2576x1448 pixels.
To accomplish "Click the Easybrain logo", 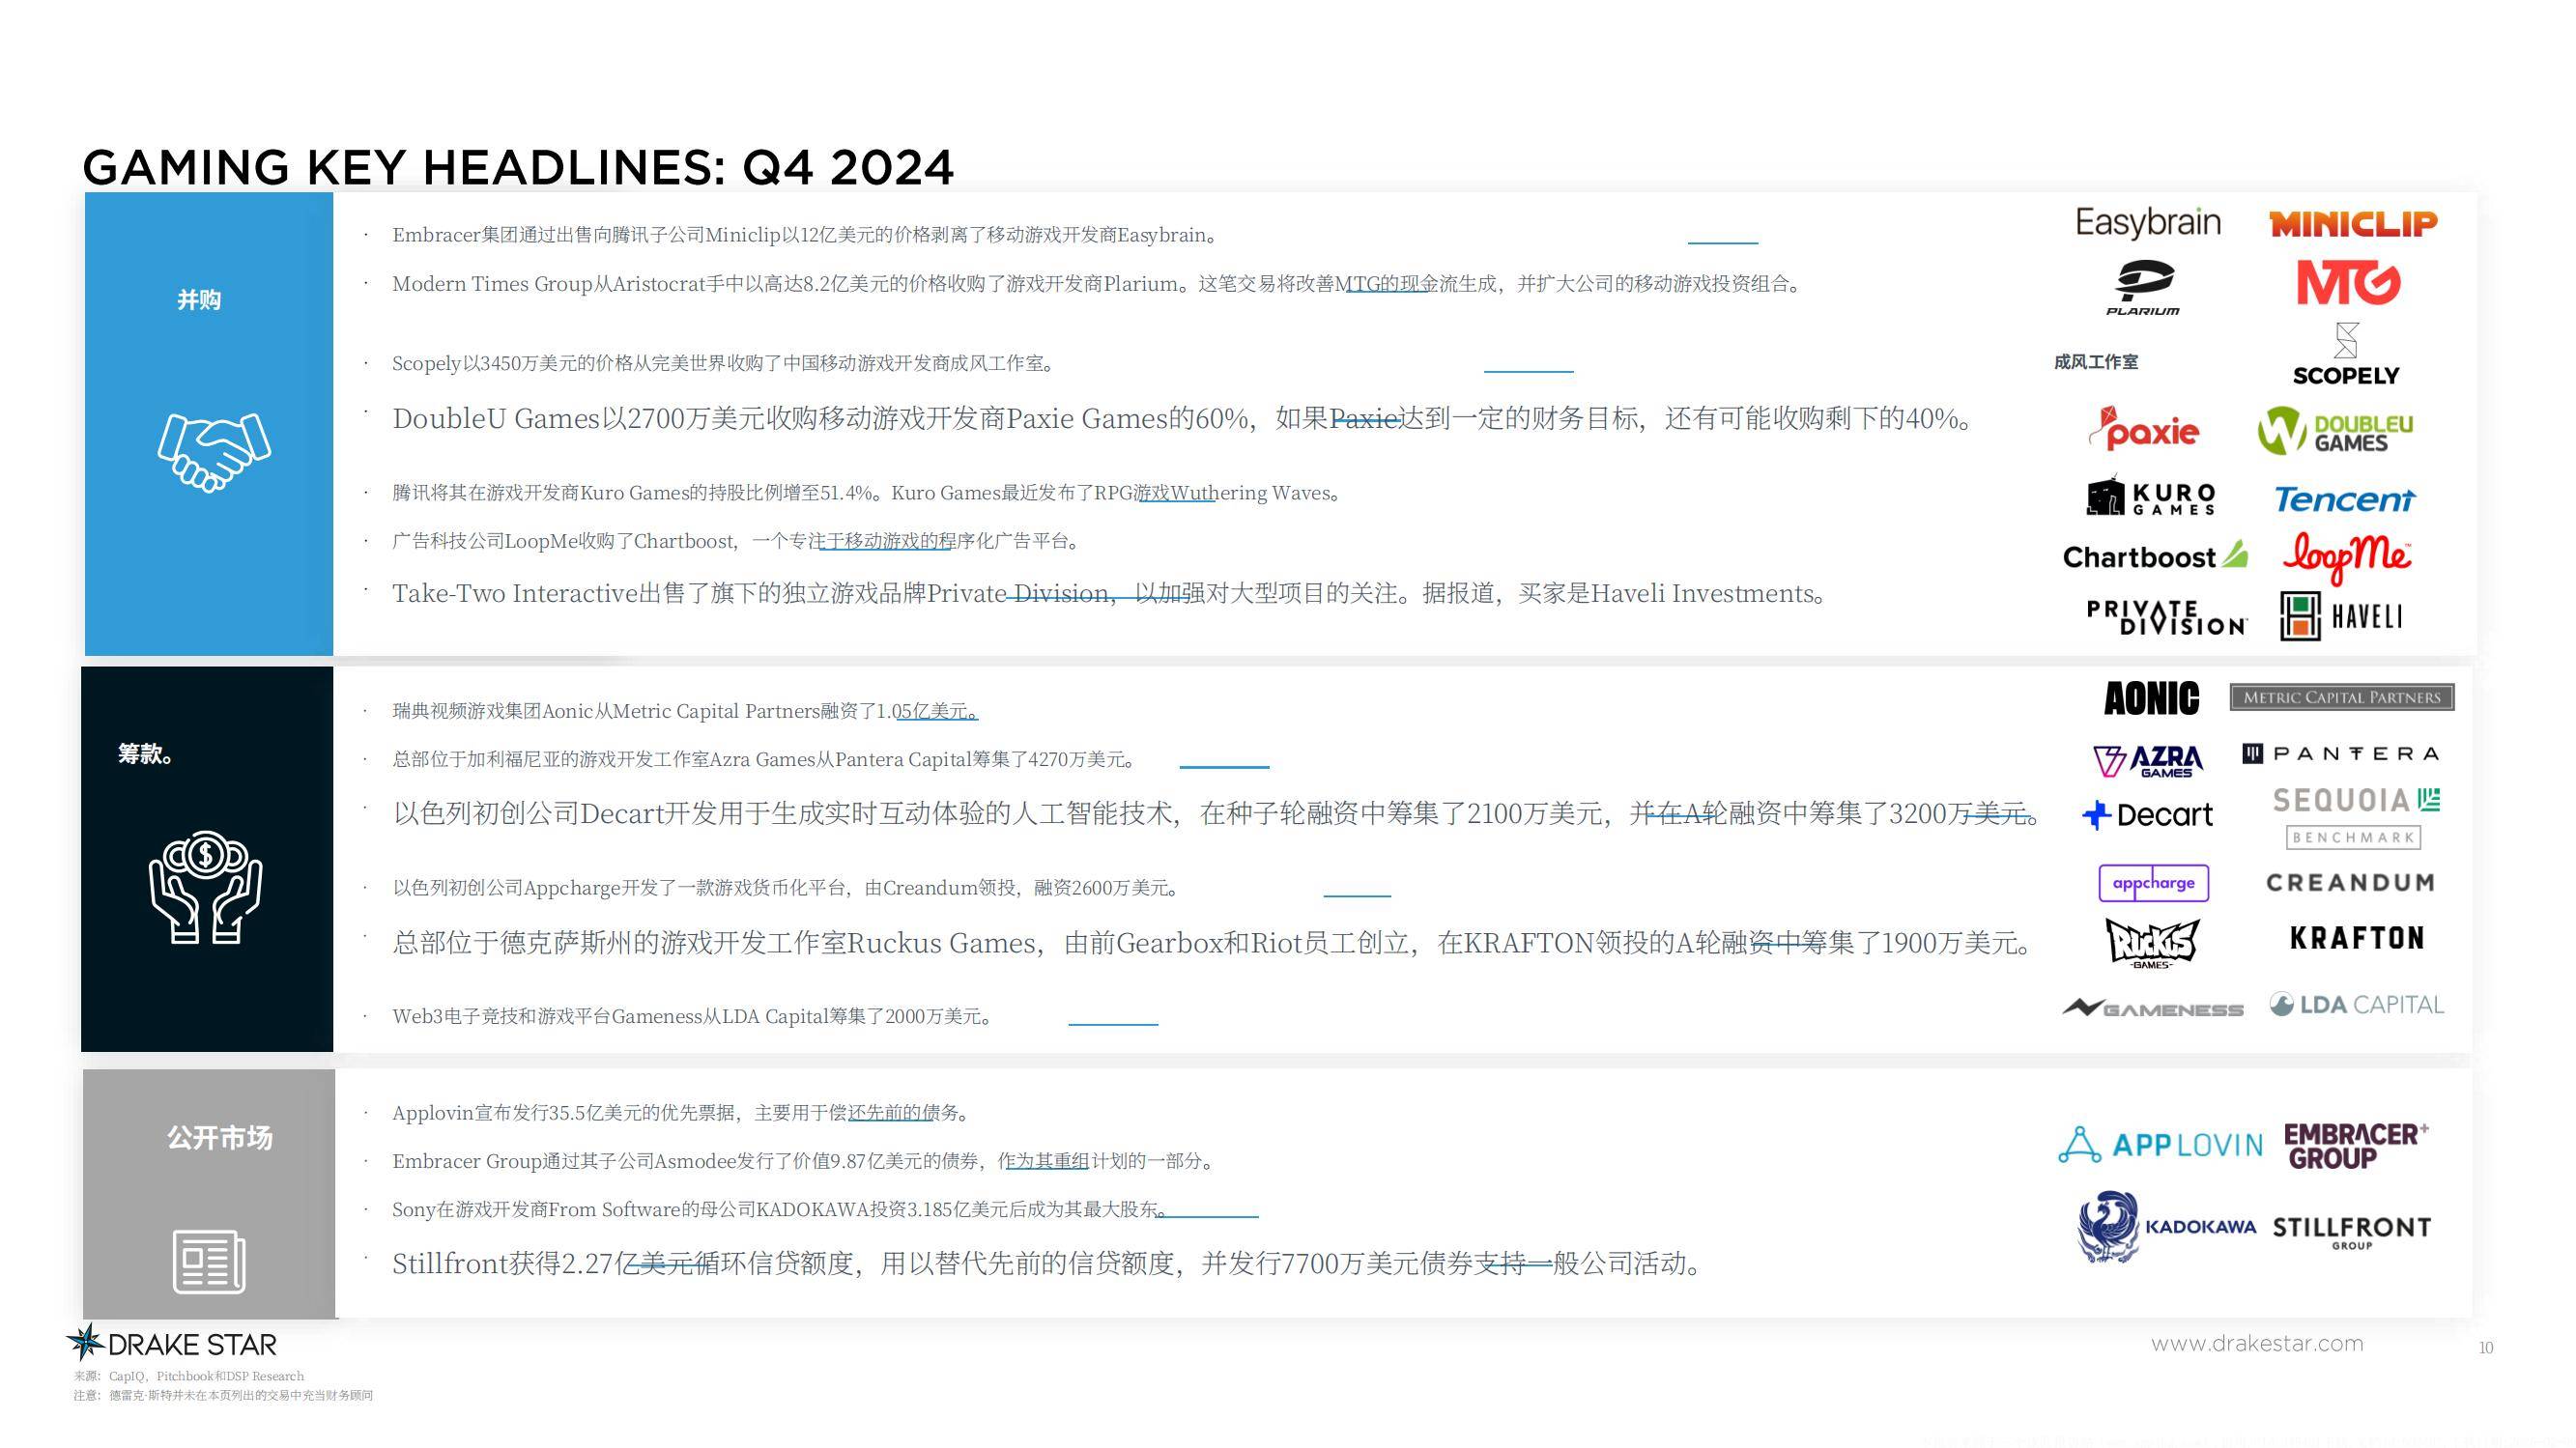I will 2147,222.
